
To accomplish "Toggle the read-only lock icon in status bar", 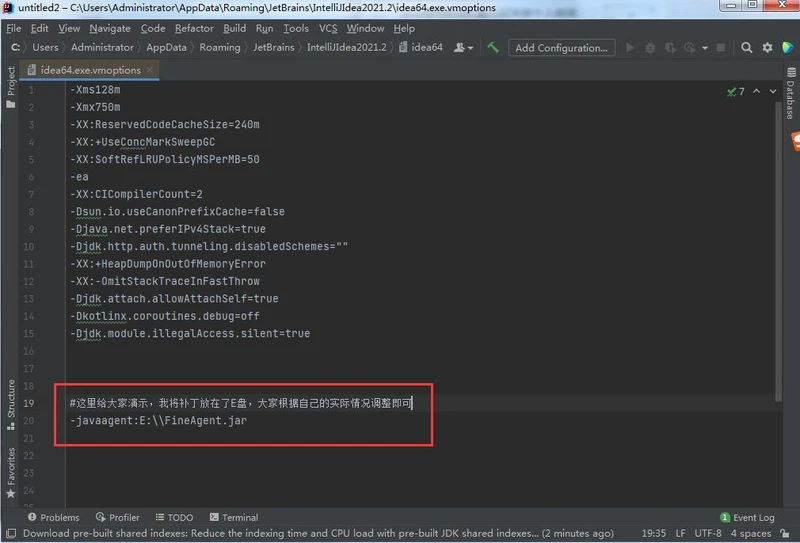I will 787,533.
